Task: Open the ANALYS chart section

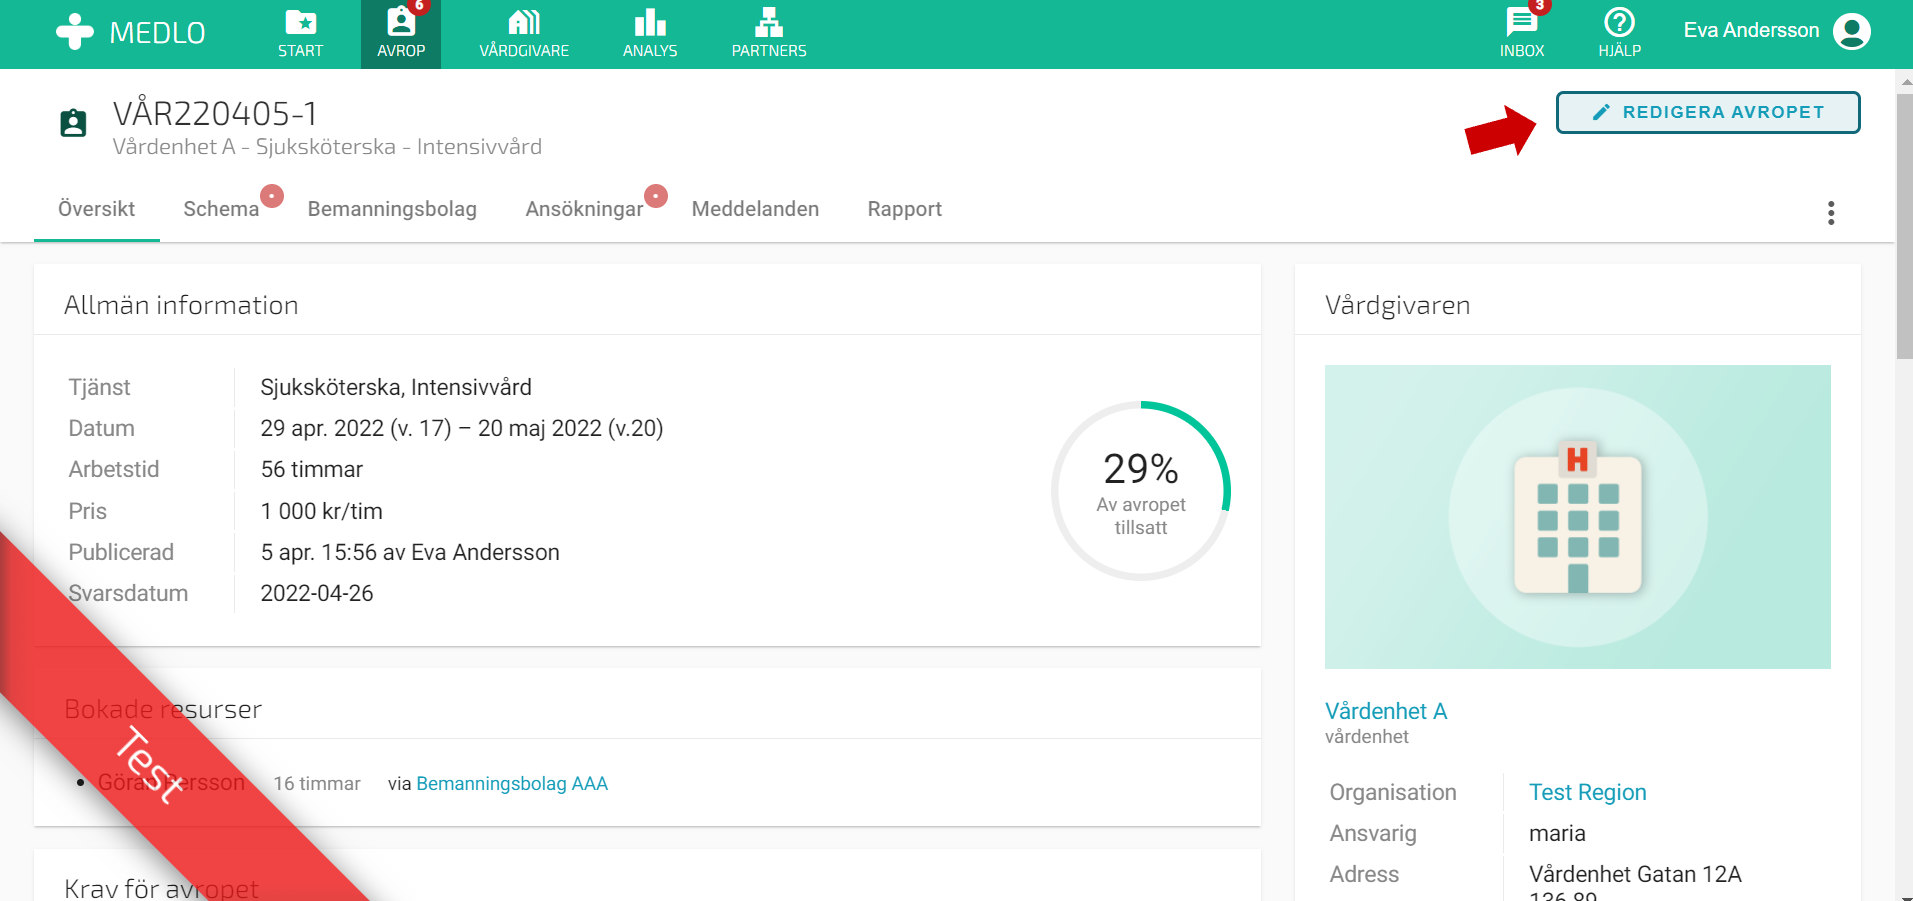Action: [650, 34]
